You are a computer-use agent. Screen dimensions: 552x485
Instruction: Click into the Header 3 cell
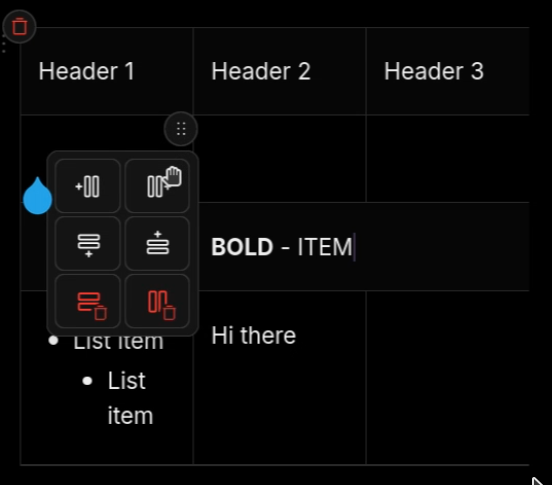pyautogui.click(x=448, y=71)
